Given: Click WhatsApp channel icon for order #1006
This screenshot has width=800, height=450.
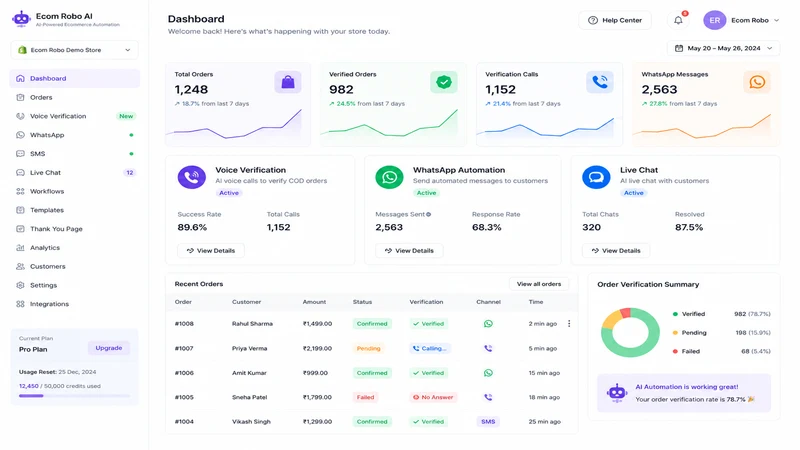Looking at the screenshot, I should pos(488,373).
